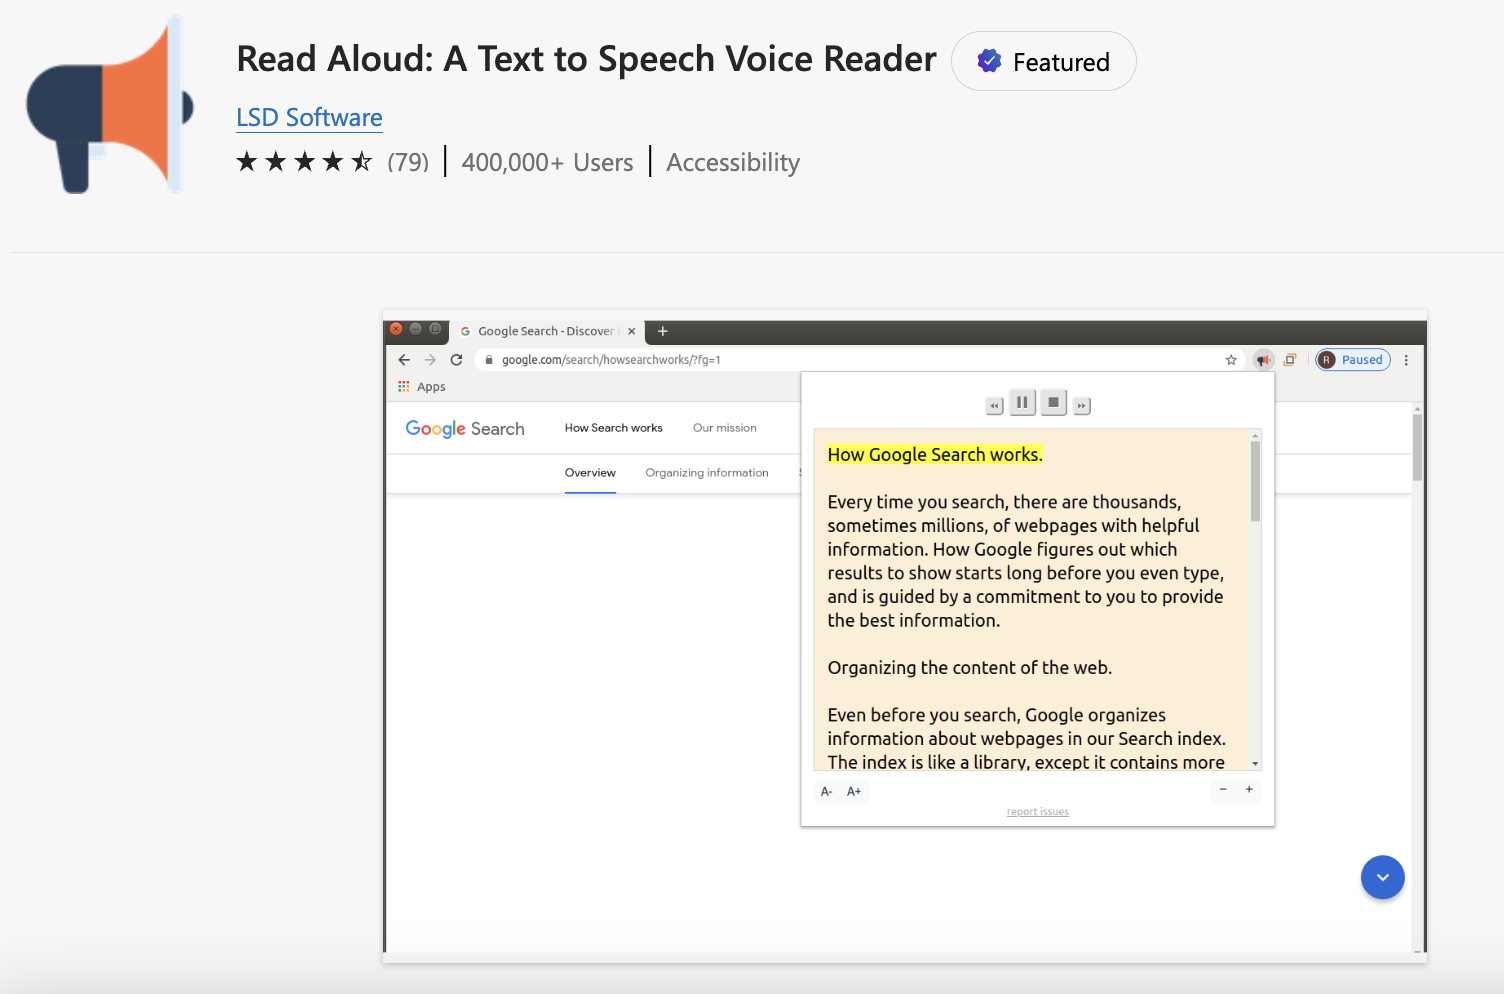Click the blue round chevron-down button
The height and width of the screenshot is (994, 1504).
(1382, 878)
